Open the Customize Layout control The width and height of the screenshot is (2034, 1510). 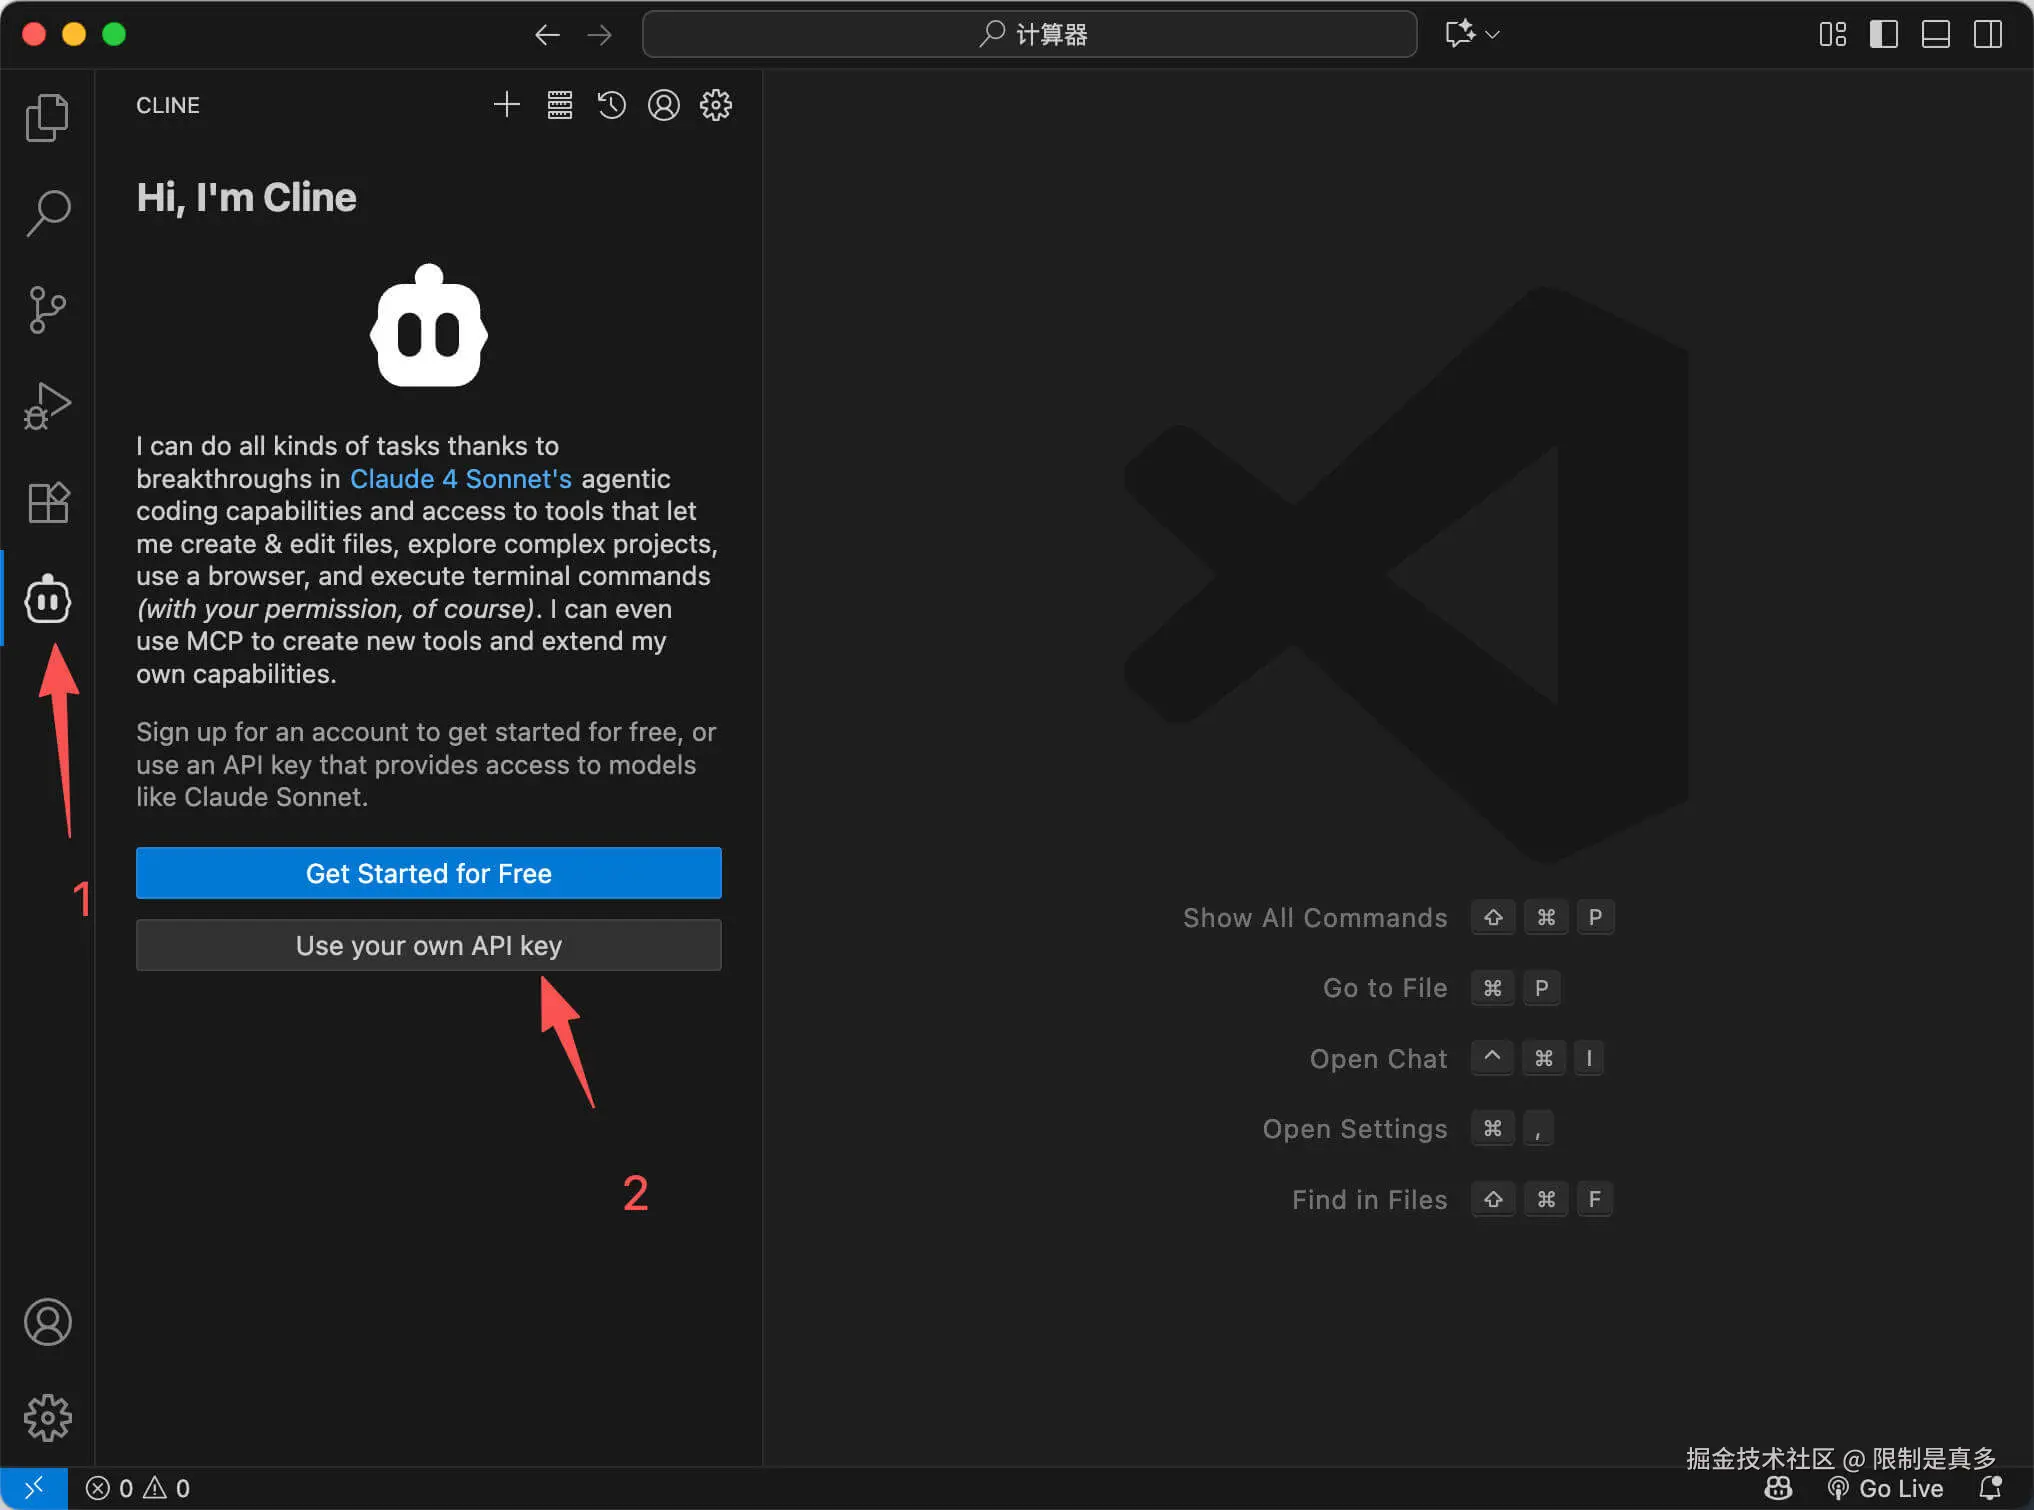(1832, 33)
